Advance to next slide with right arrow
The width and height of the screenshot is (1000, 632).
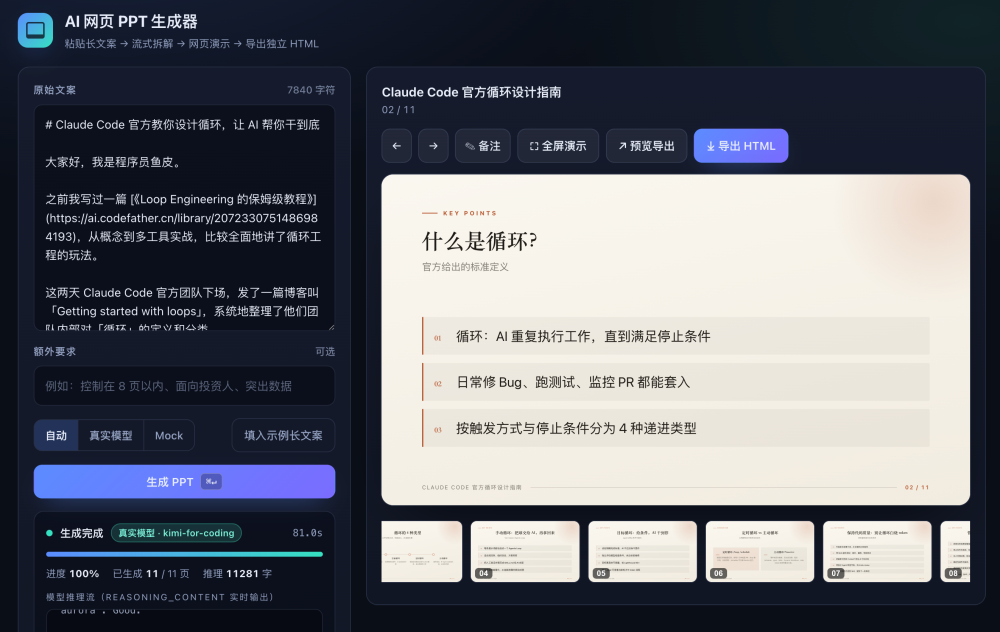(x=433, y=146)
